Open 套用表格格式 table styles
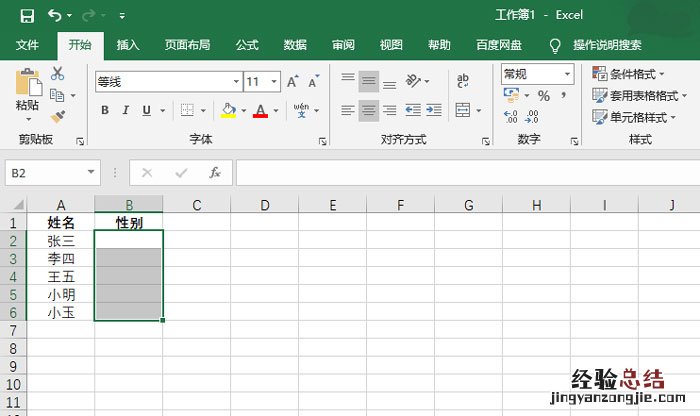 pyautogui.click(x=640, y=95)
